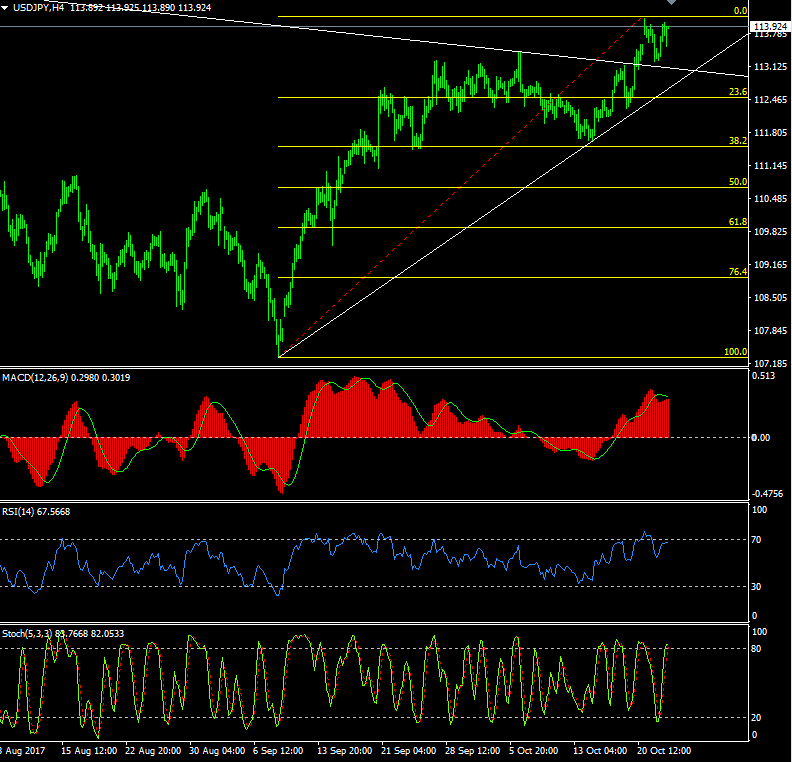Click price axis value 108.505
The width and height of the screenshot is (792, 762).
click(770, 297)
